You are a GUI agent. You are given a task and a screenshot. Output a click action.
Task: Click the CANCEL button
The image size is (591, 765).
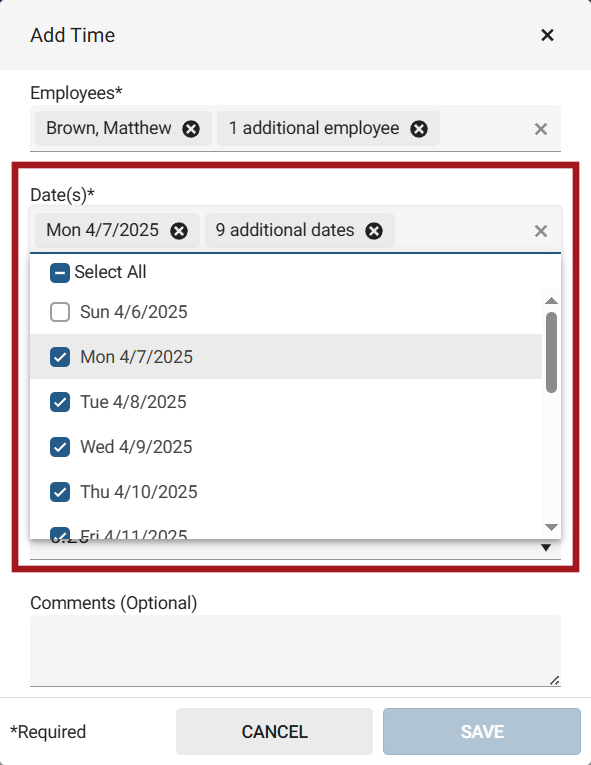click(x=274, y=731)
